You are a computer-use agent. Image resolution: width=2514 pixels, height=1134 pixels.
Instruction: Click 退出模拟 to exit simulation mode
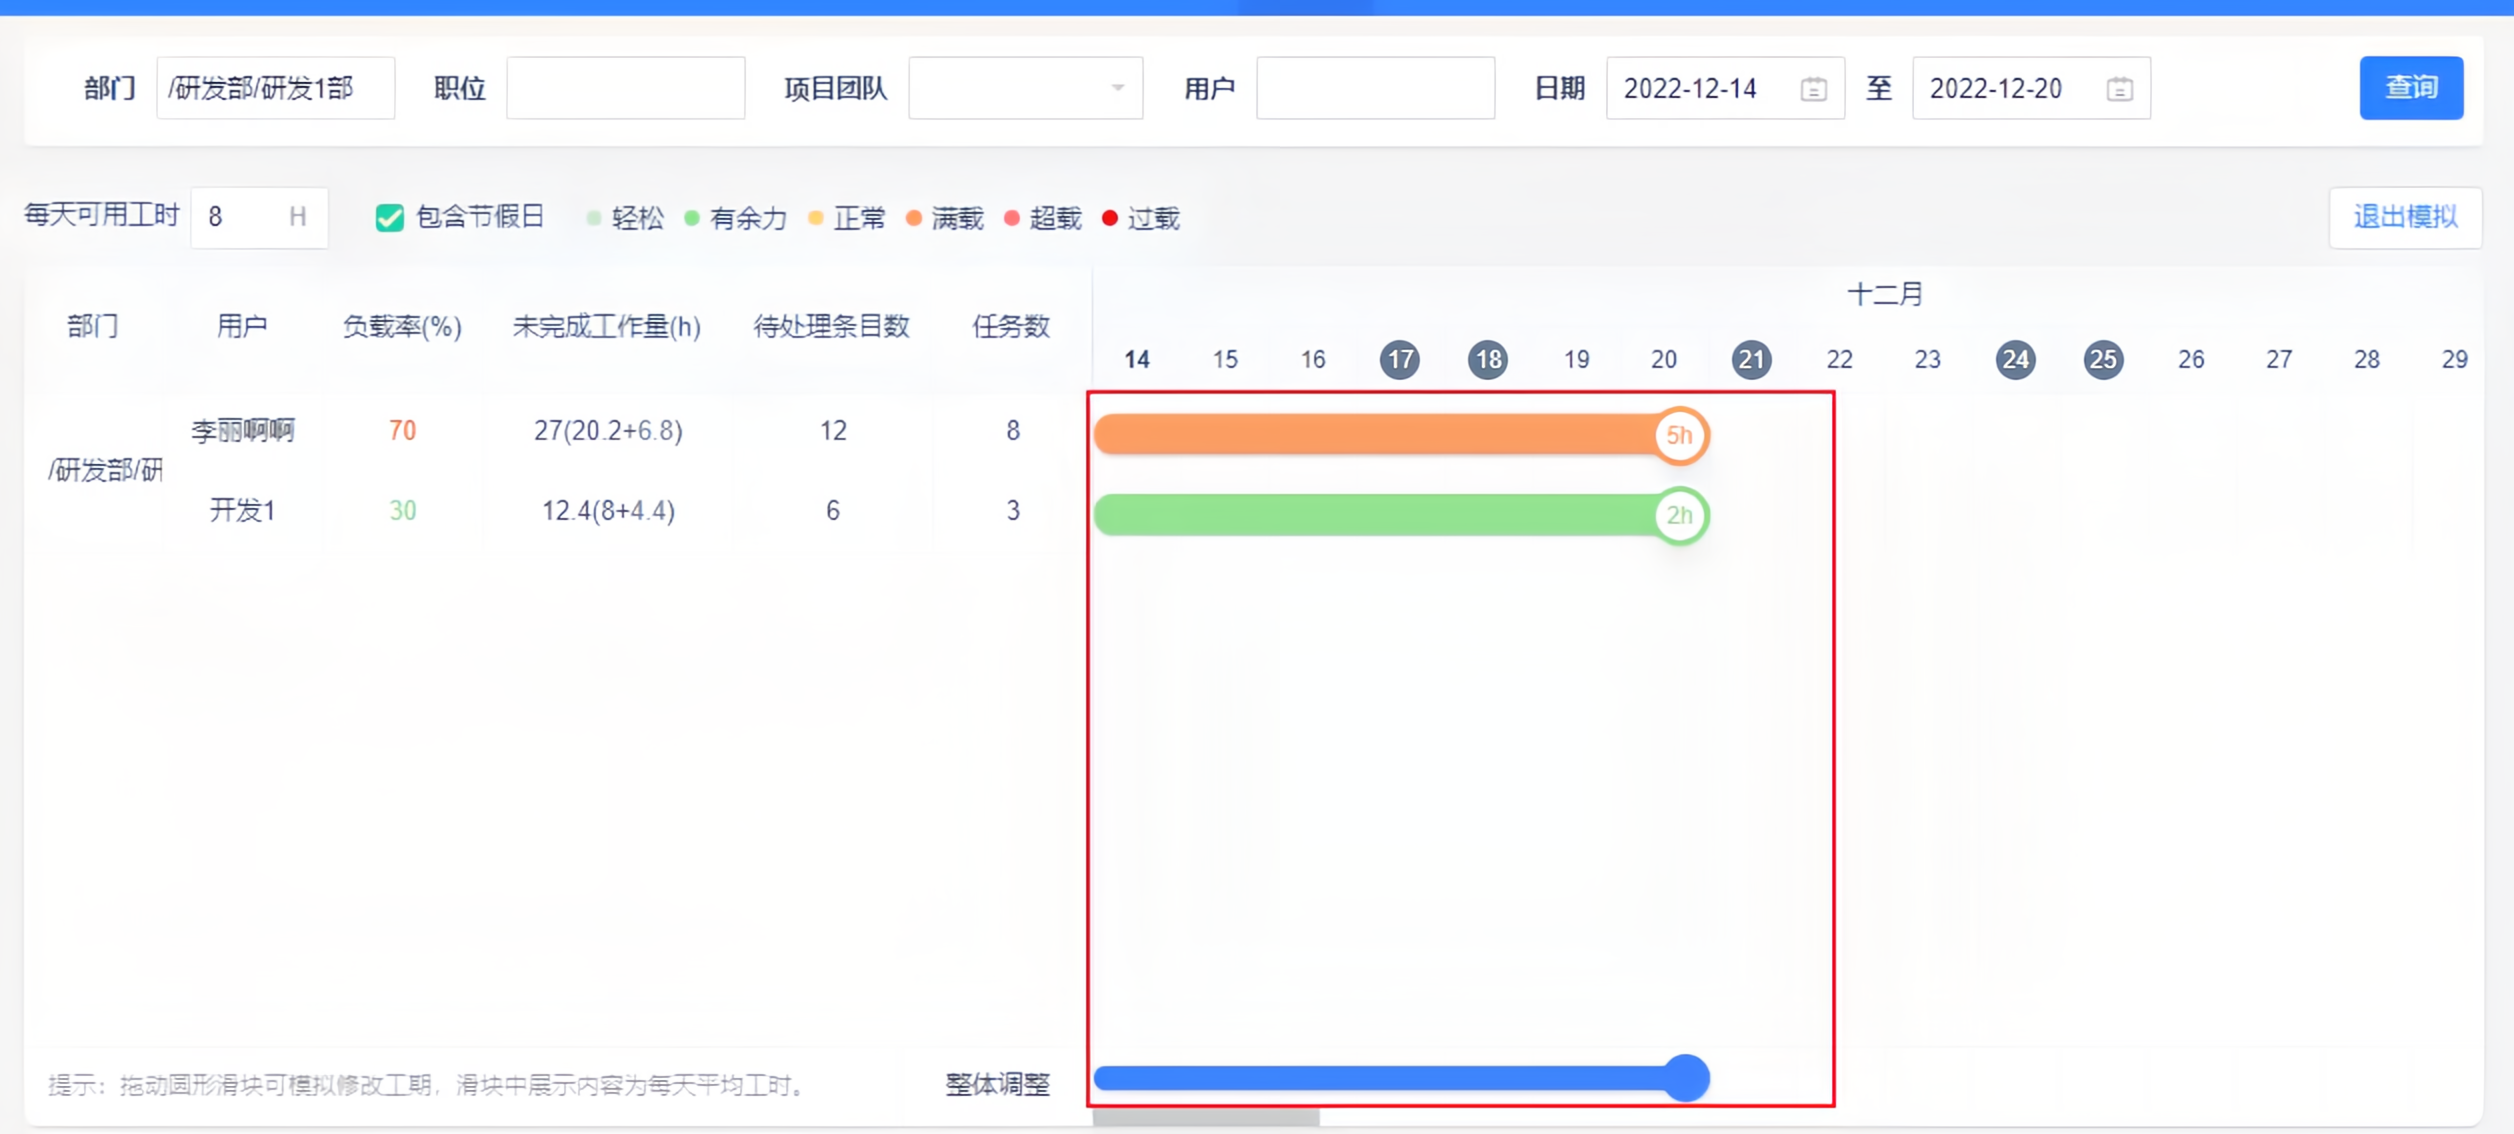[2405, 217]
